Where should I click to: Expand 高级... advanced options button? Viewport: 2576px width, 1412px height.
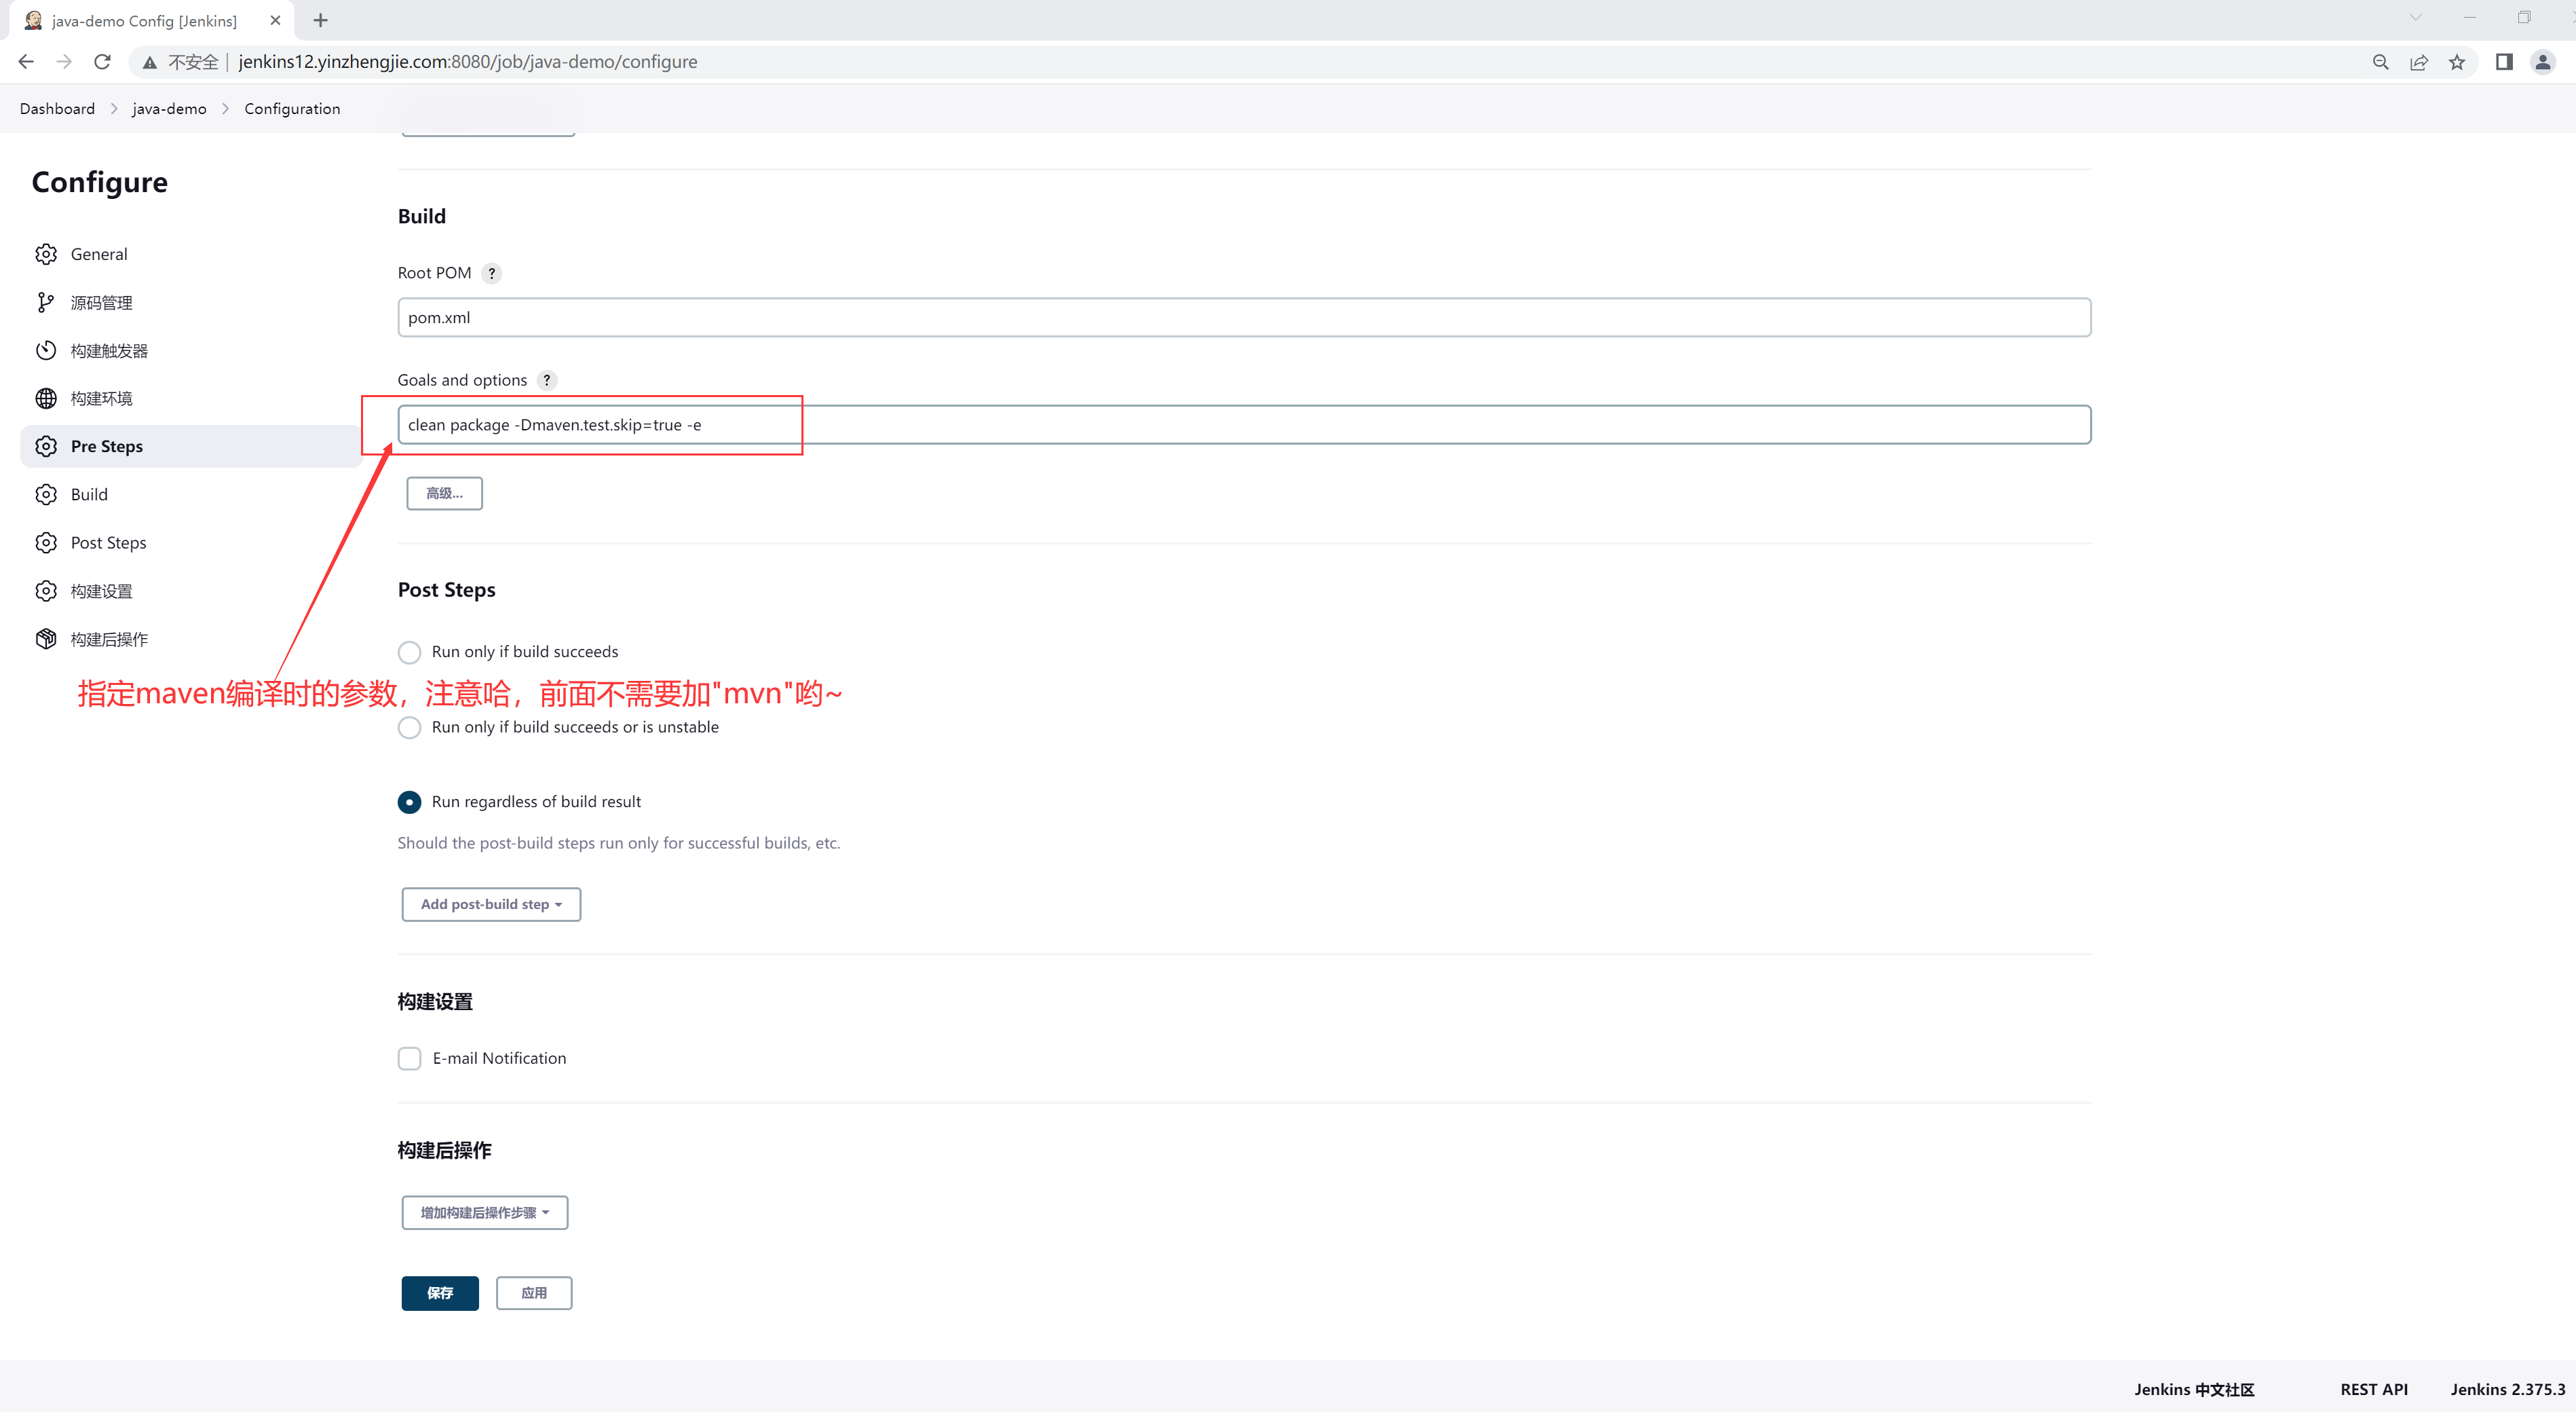[444, 493]
